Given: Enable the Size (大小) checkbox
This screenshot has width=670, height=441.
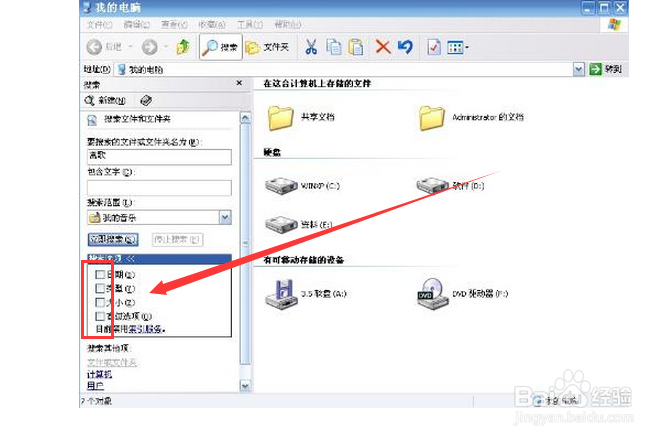Looking at the screenshot, I should 100,303.
